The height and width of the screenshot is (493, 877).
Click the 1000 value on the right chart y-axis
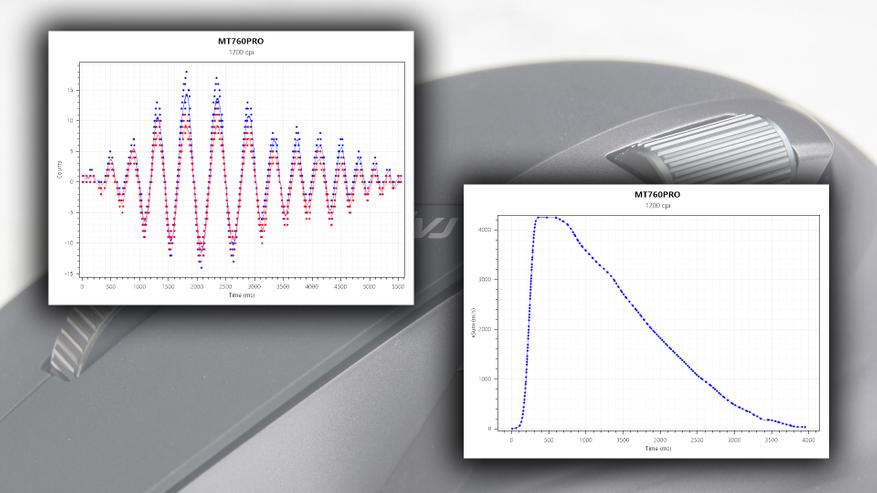coord(484,379)
